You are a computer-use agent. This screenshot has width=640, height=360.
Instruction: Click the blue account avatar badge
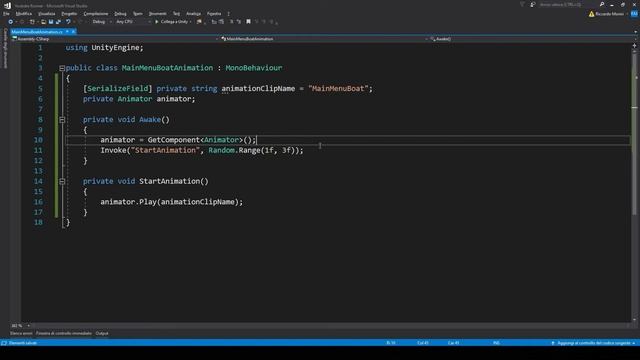click(634, 14)
